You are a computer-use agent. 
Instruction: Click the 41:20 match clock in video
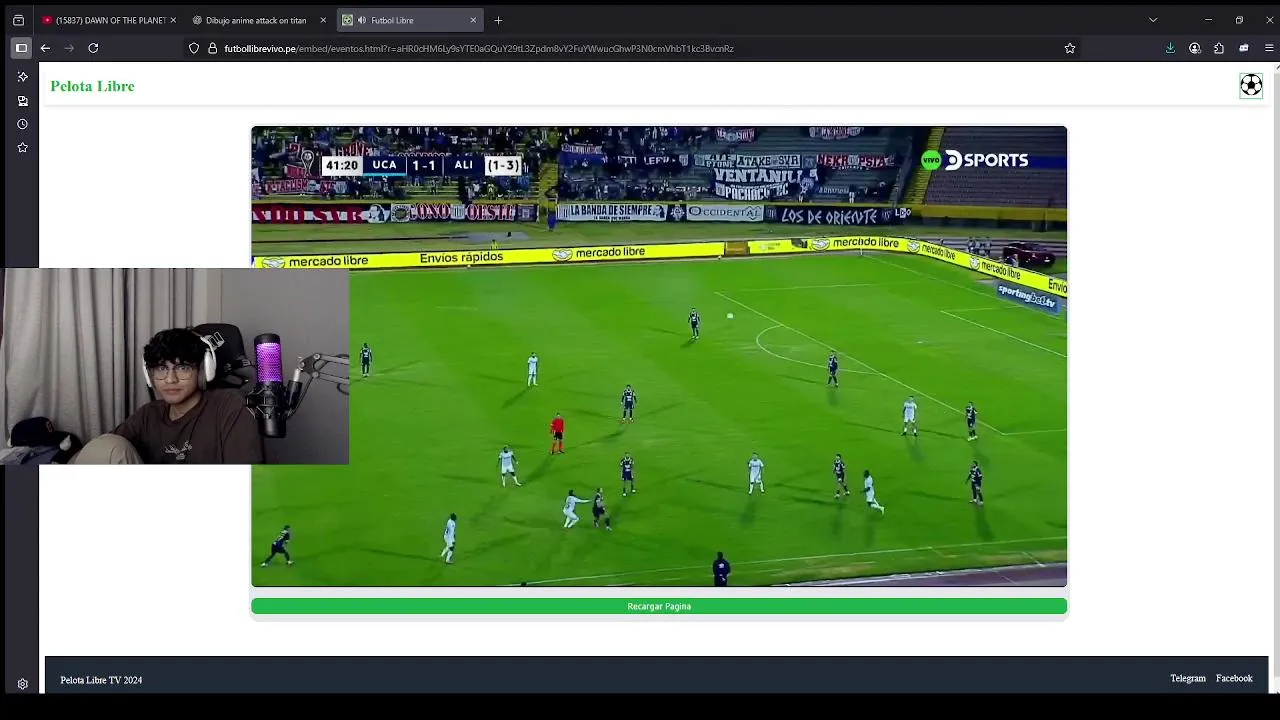tap(341, 165)
